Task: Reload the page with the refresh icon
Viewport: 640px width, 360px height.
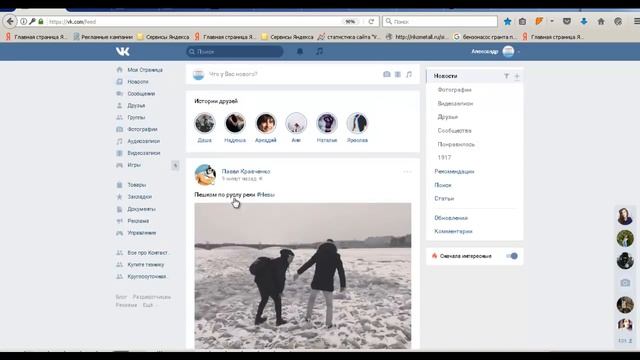Action: (371, 22)
